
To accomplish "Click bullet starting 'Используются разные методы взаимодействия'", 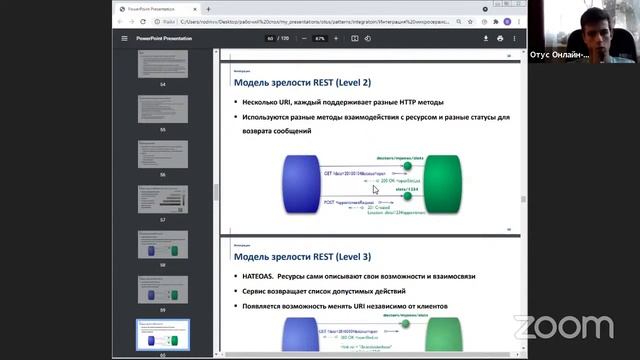I will (376, 124).
